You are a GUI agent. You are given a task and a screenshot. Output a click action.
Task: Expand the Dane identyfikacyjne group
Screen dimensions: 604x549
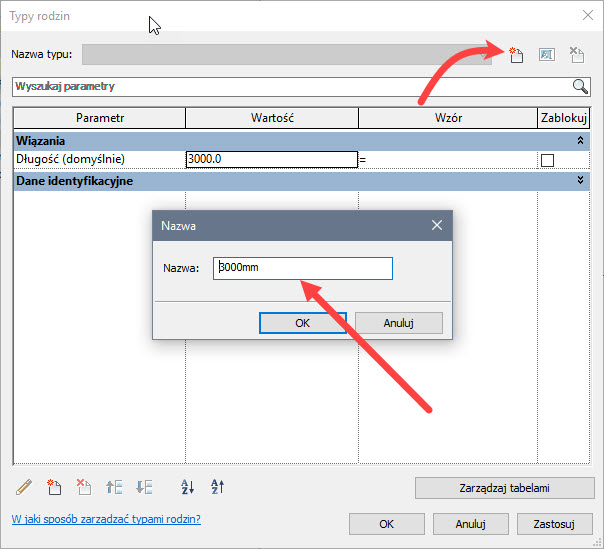(x=580, y=181)
